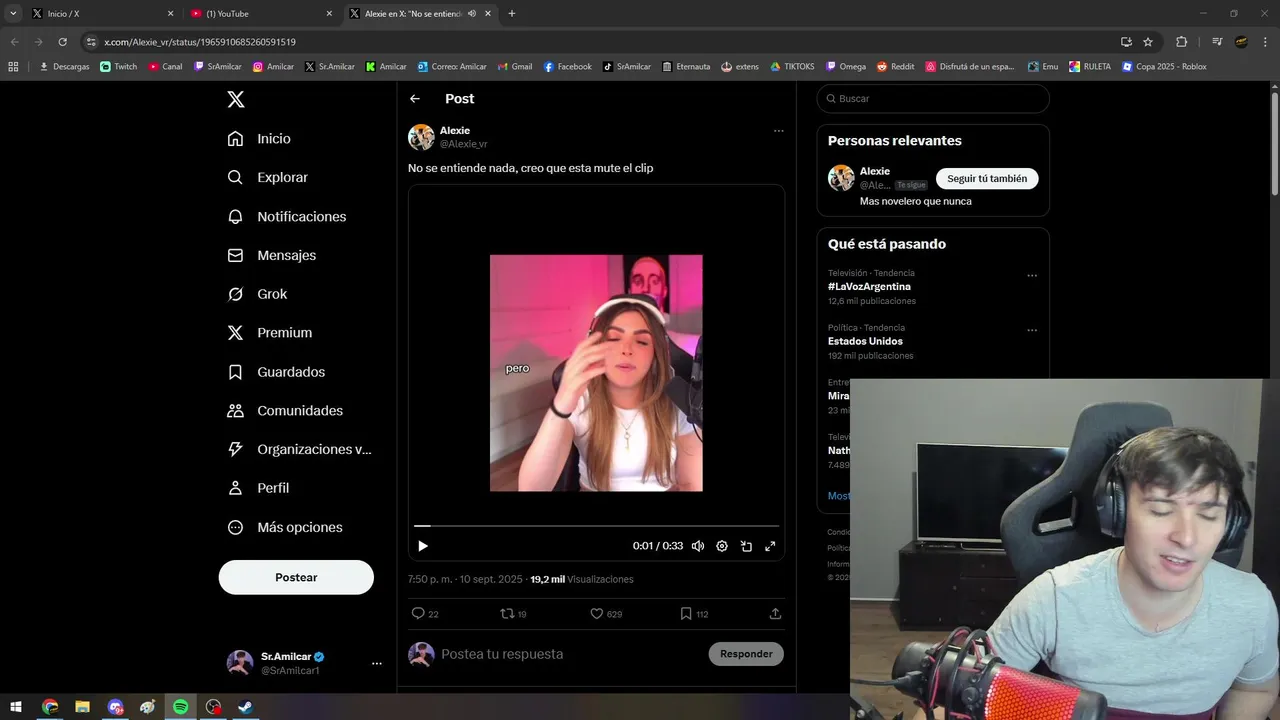Image resolution: width=1280 pixels, height=720 pixels.
Task: Open the Estados Unidos trend
Action: [x=865, y=341]
